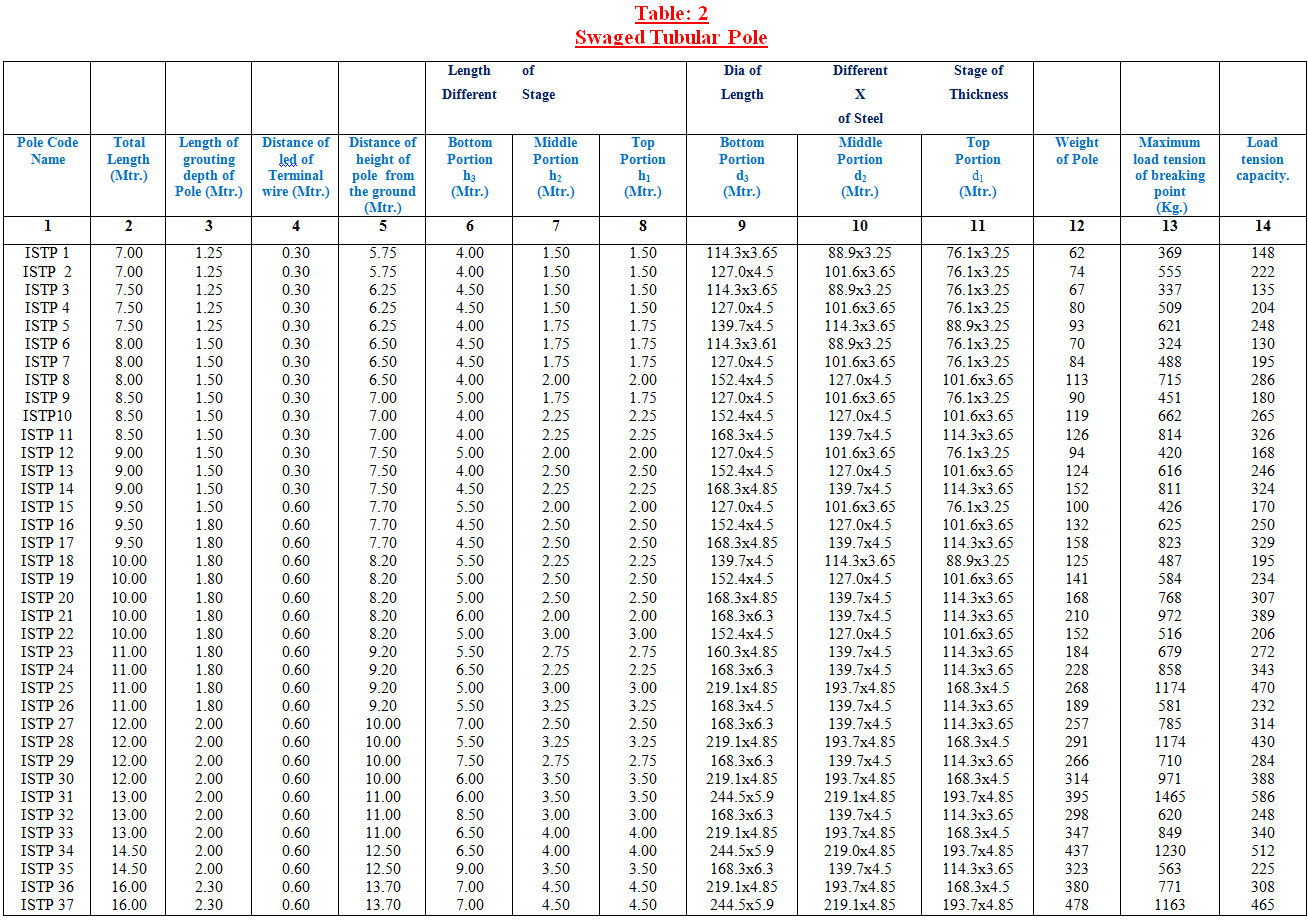Click column number 1 index cell
This screenshot has width=1308, height=920.
[x=47, y=226]
